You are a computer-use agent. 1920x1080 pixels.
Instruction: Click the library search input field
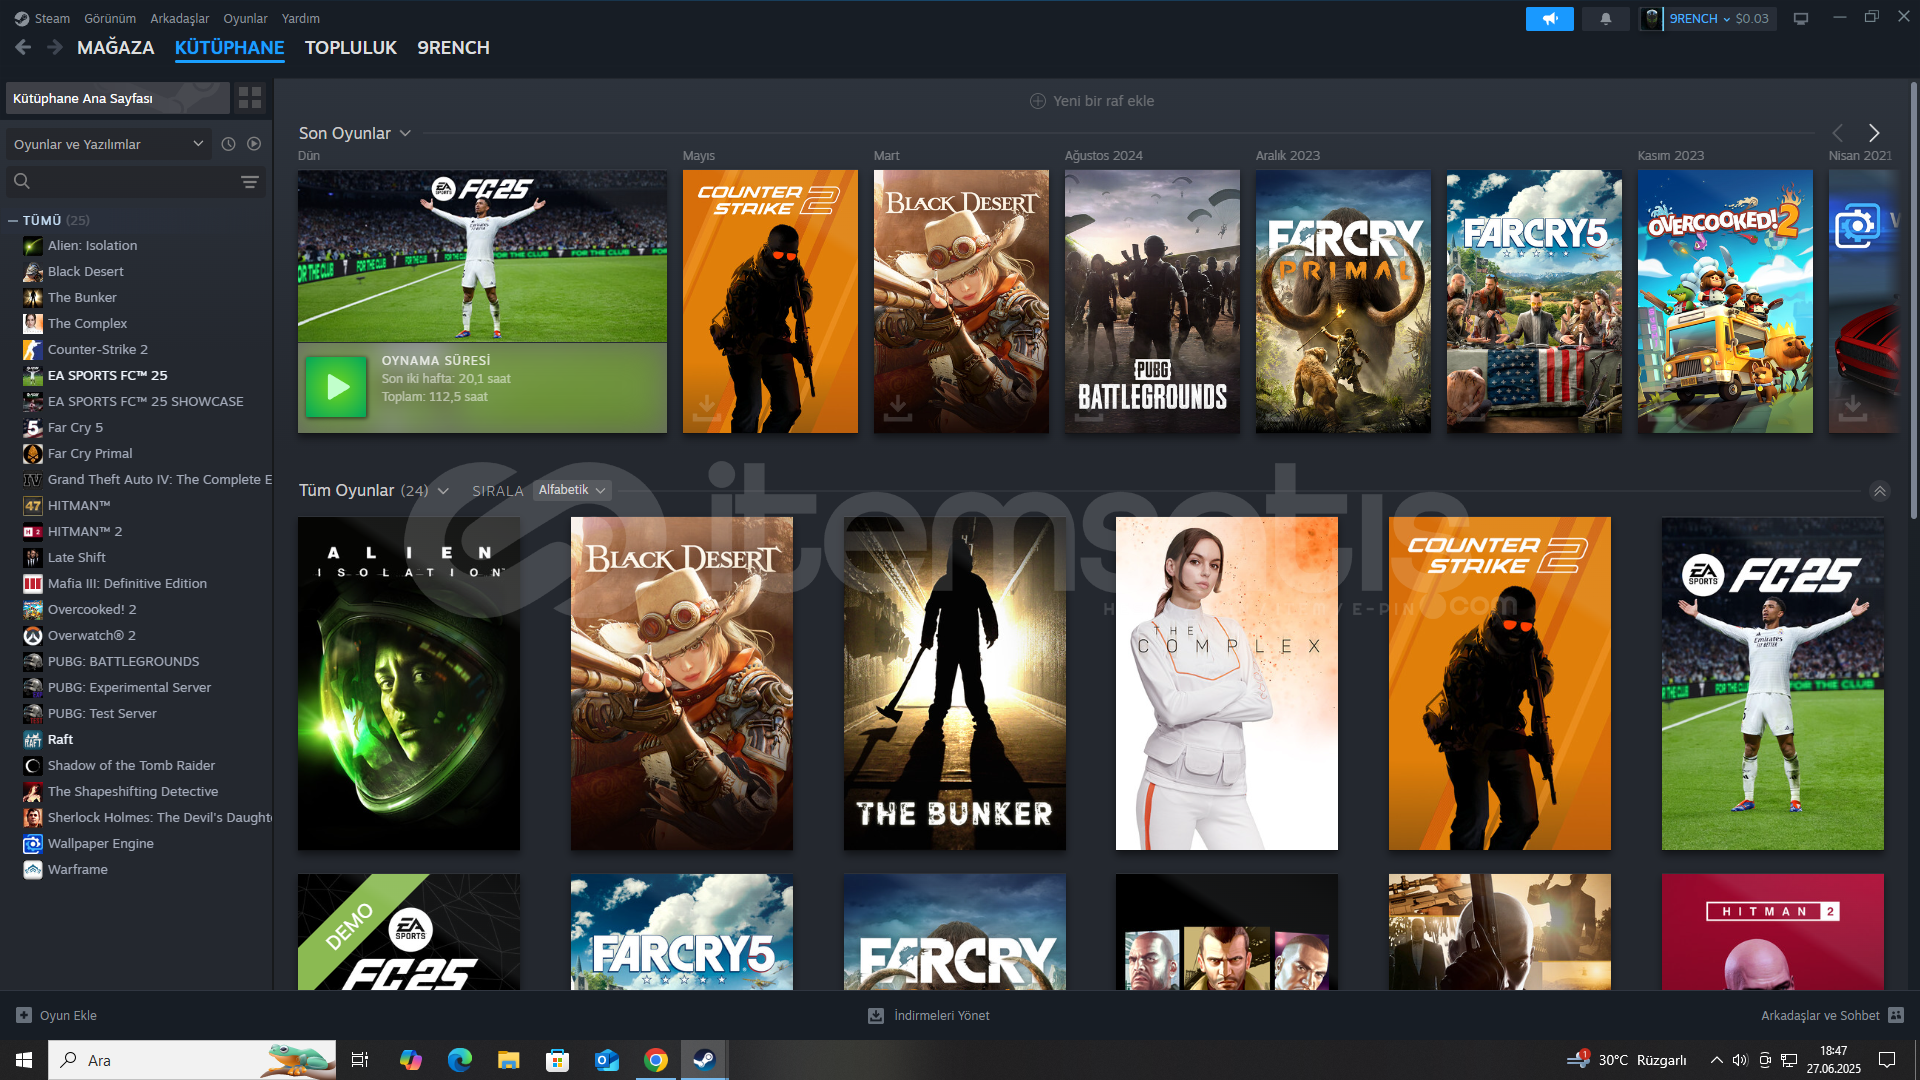coord(135,182)
